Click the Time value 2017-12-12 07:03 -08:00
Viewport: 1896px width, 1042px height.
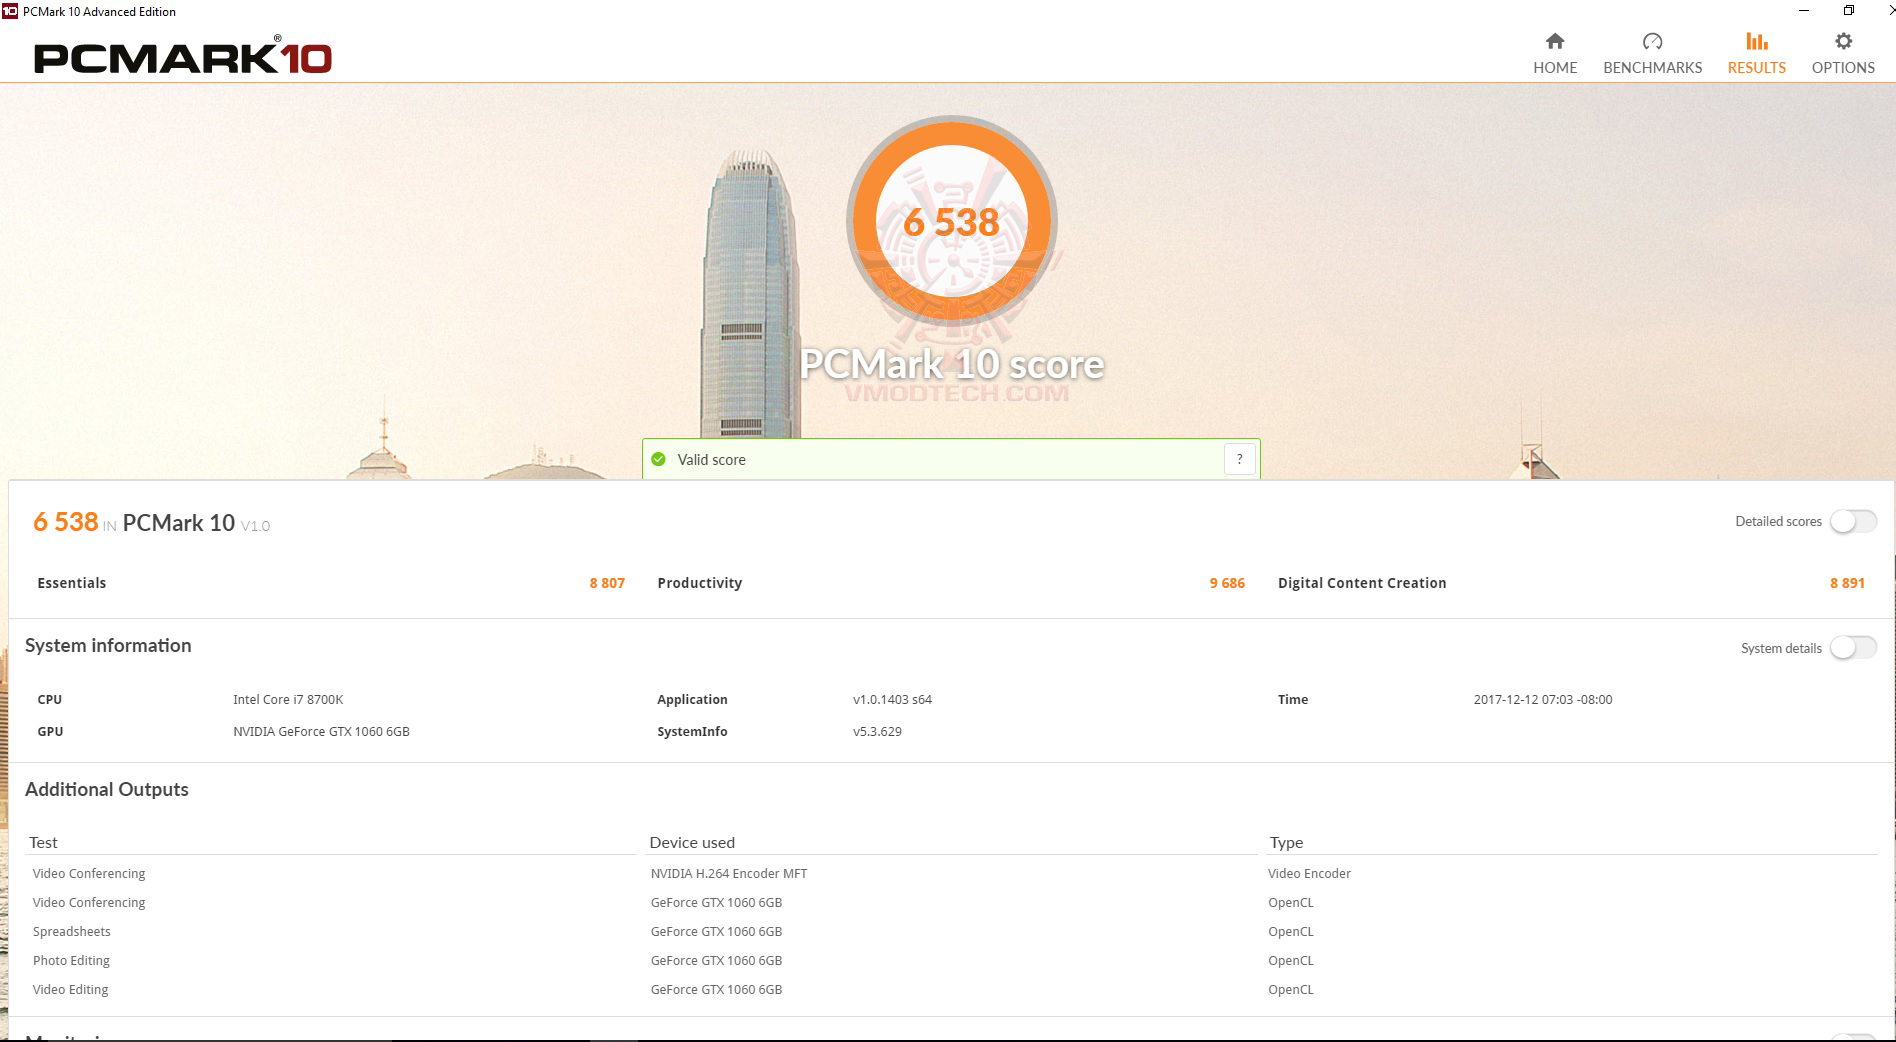(x=1542, y=699)
